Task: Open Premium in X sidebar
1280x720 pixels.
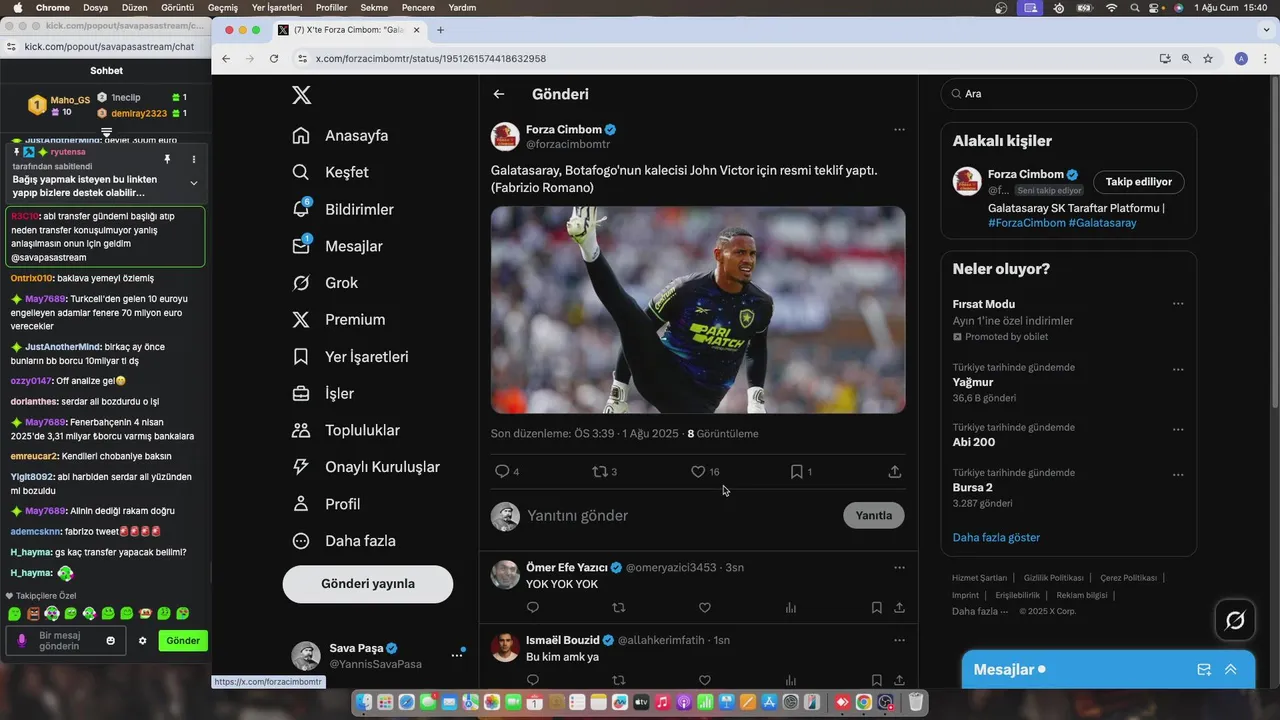Action: click(x=338, y=320)
